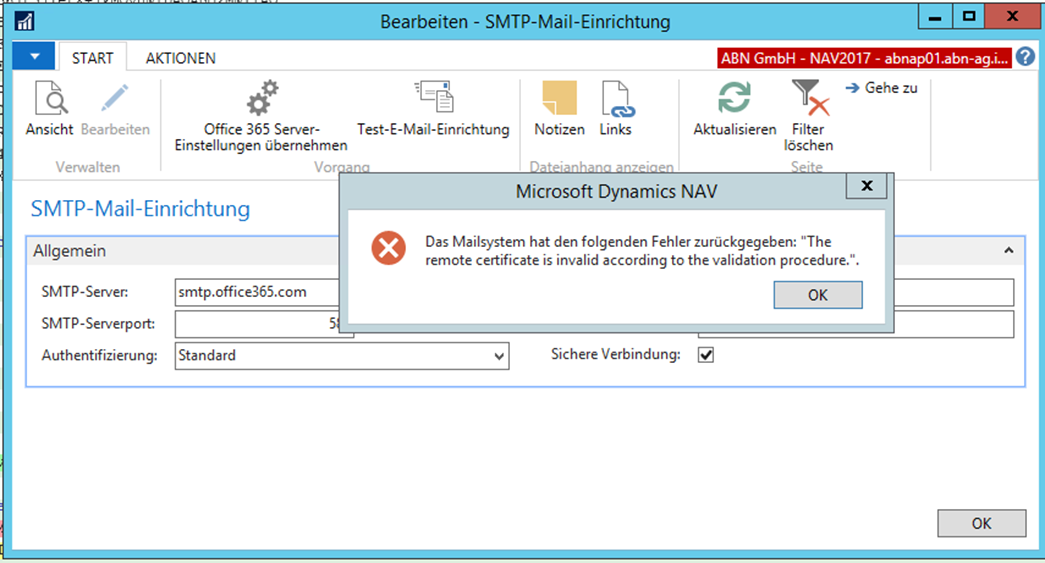Click the Ansicht ribbon icon
This screenshot has height=563, width=1045.
[51, 99]
